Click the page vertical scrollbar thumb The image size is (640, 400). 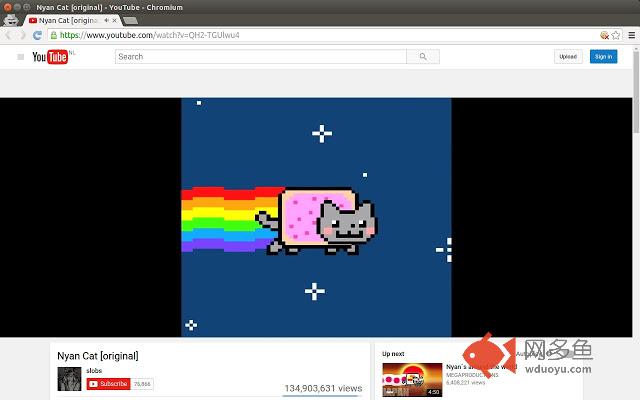click(636, 92)
